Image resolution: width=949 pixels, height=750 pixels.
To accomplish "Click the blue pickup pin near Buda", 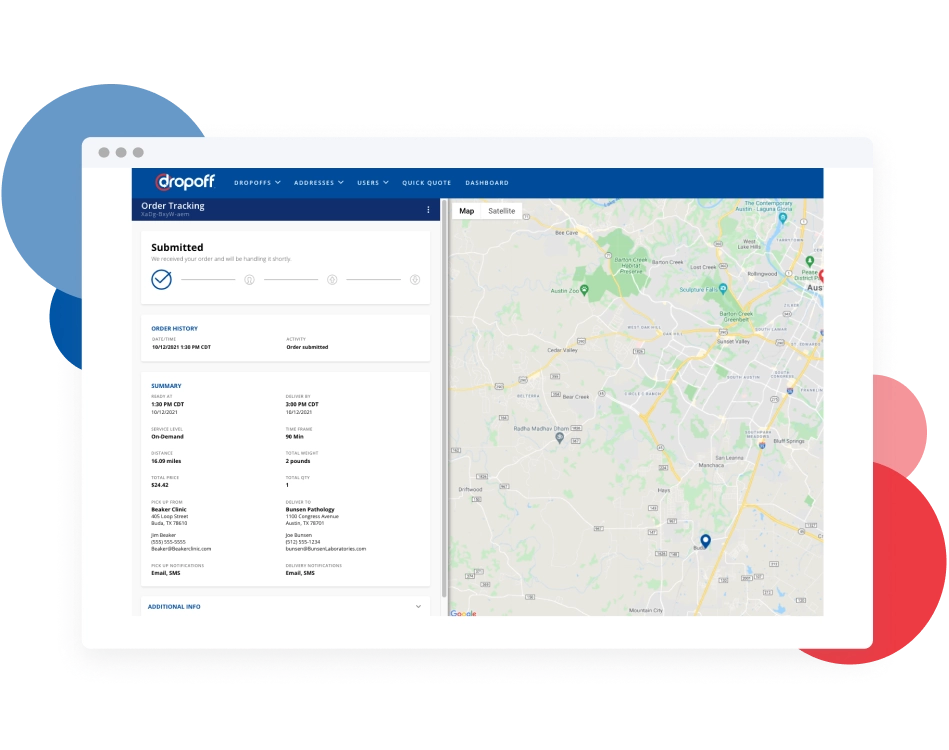I will tap(705, 541).
